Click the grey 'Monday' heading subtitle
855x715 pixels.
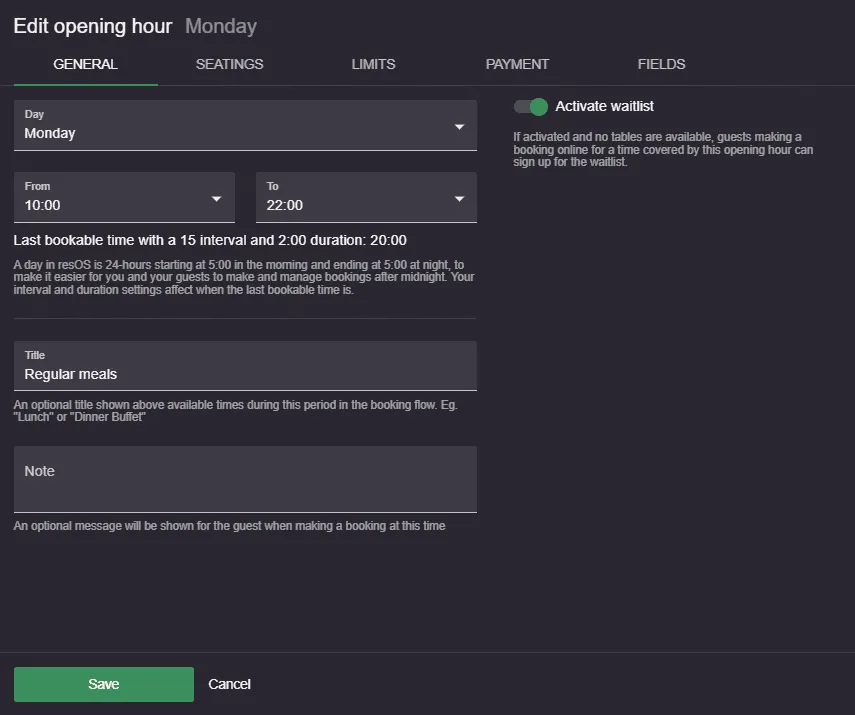(x=221, y=26)
